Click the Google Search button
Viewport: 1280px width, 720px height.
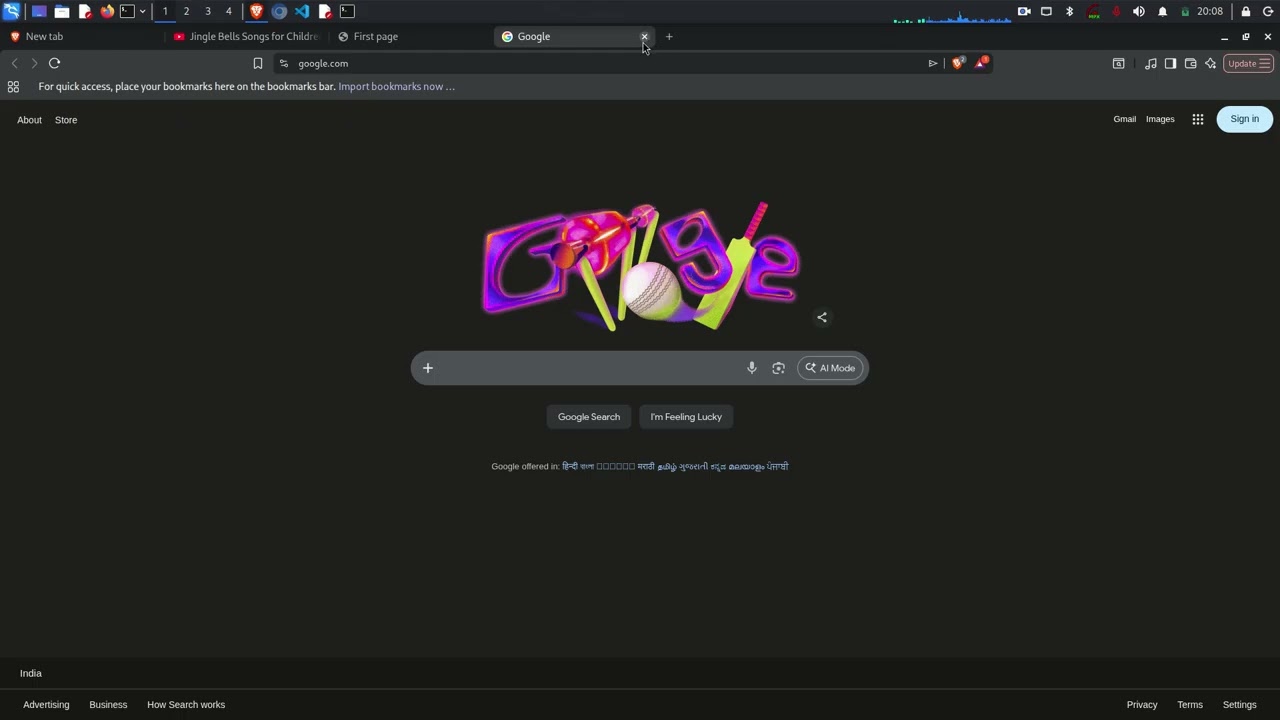point(589,417)
